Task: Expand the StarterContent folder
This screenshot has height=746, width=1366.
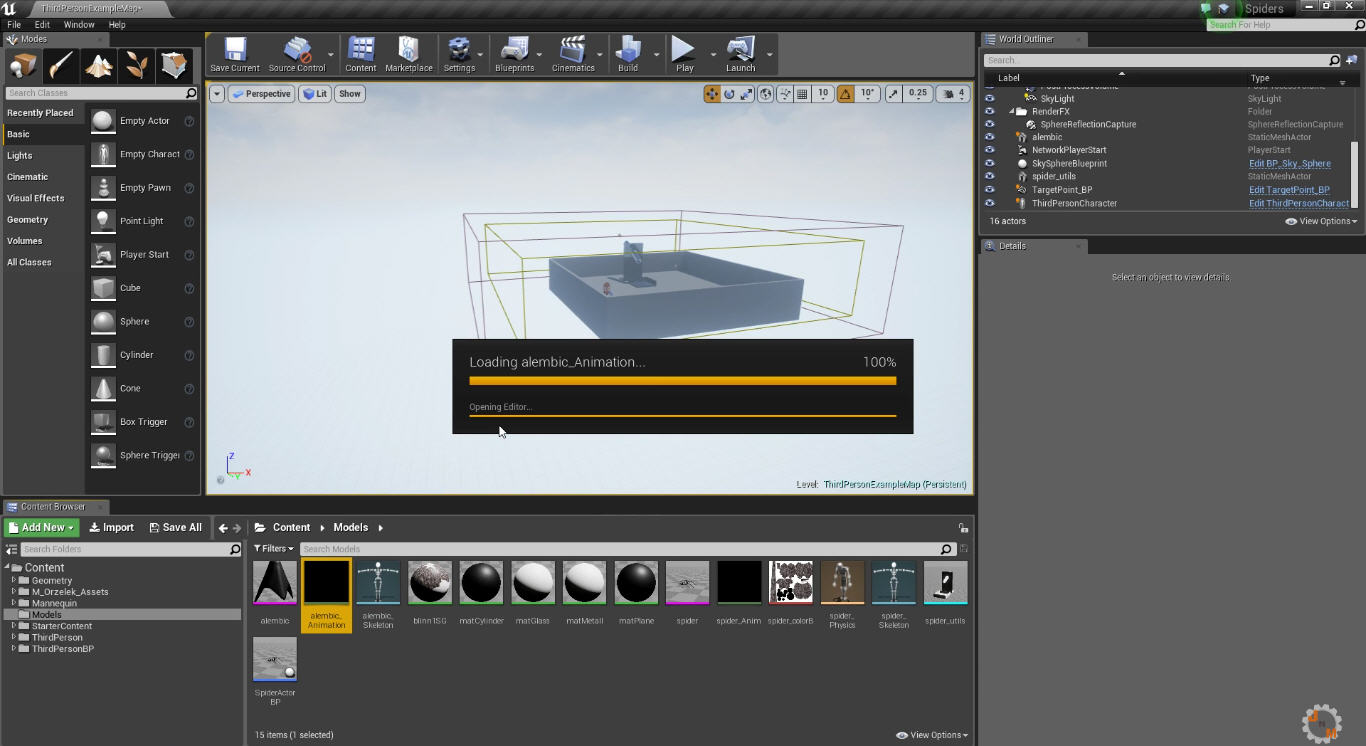Action: point(13,625)
